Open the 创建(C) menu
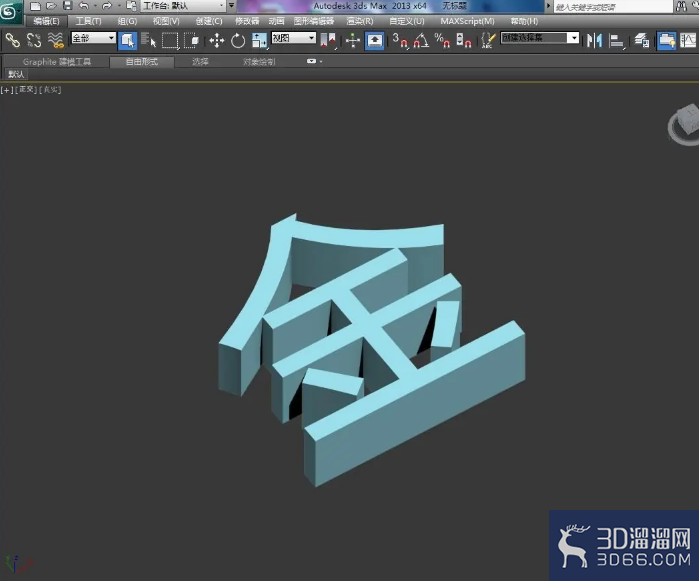Image resolution: width=699 pixels, height=581 pixels. (x=209, y=21)
